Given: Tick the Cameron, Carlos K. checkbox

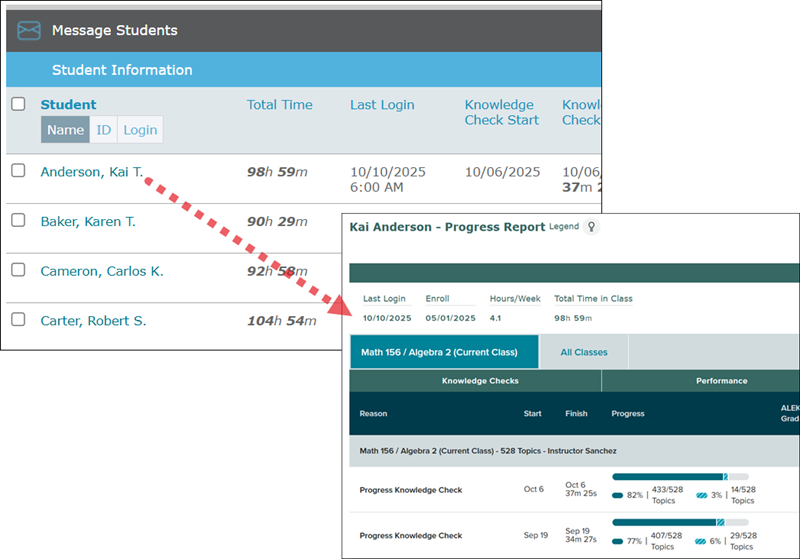Looking at the screenshot, I should (18, 270).
